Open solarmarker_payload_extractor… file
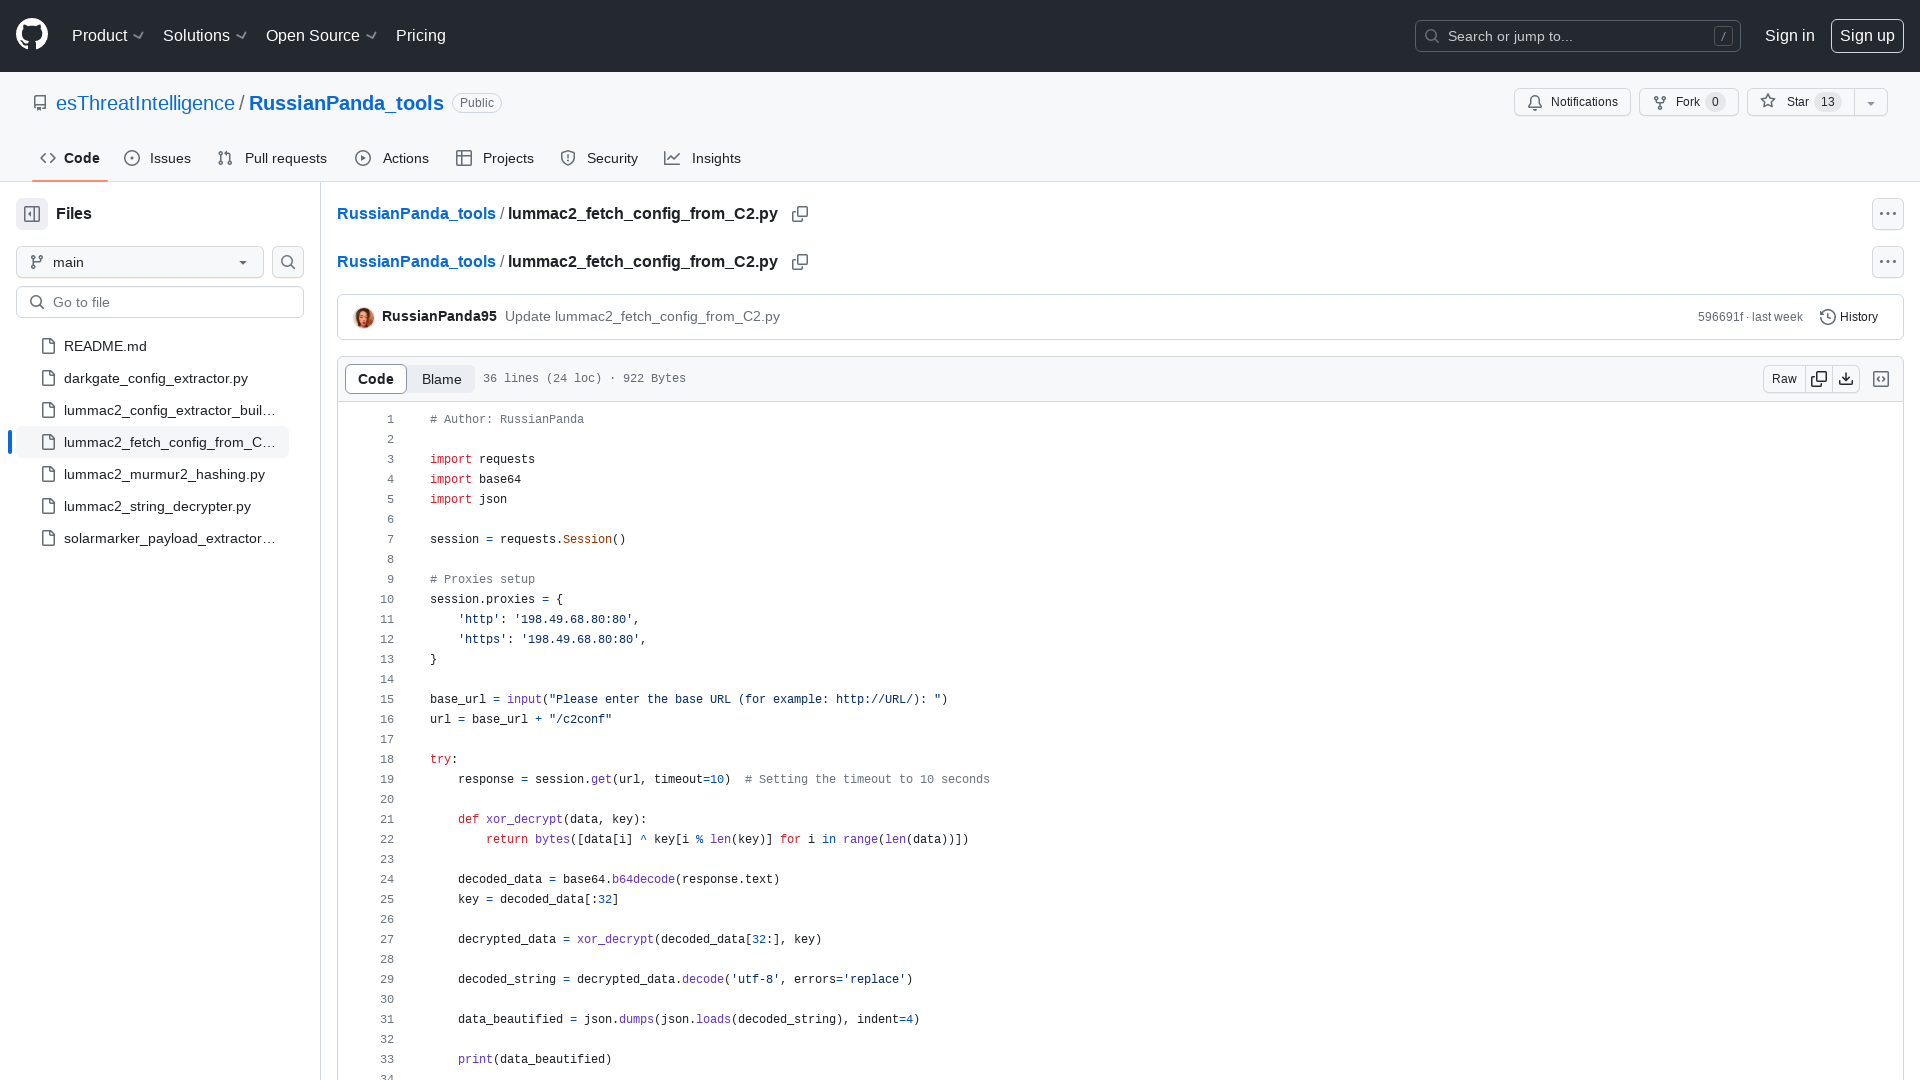This screenshot has width=1920, height=1080. (x=152, y=538)
